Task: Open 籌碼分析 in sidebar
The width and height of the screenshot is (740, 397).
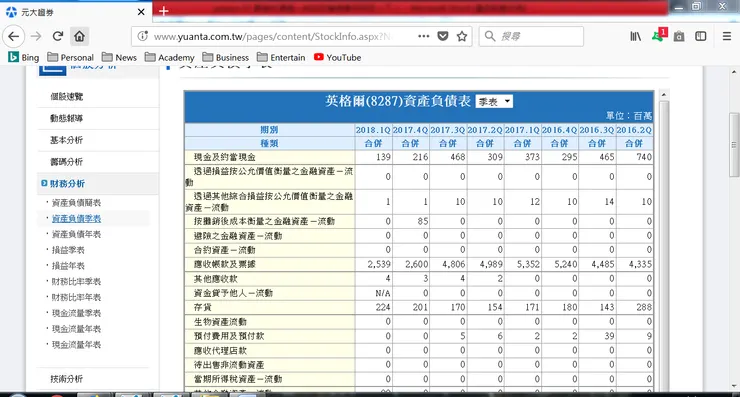Action: [67, 161]
